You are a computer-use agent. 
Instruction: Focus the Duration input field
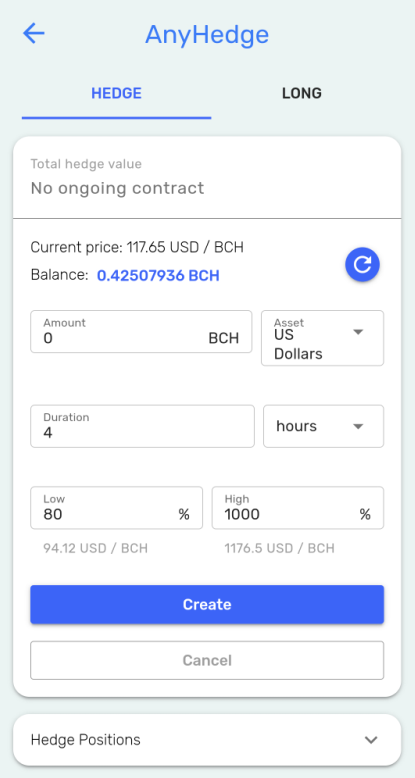142,426
